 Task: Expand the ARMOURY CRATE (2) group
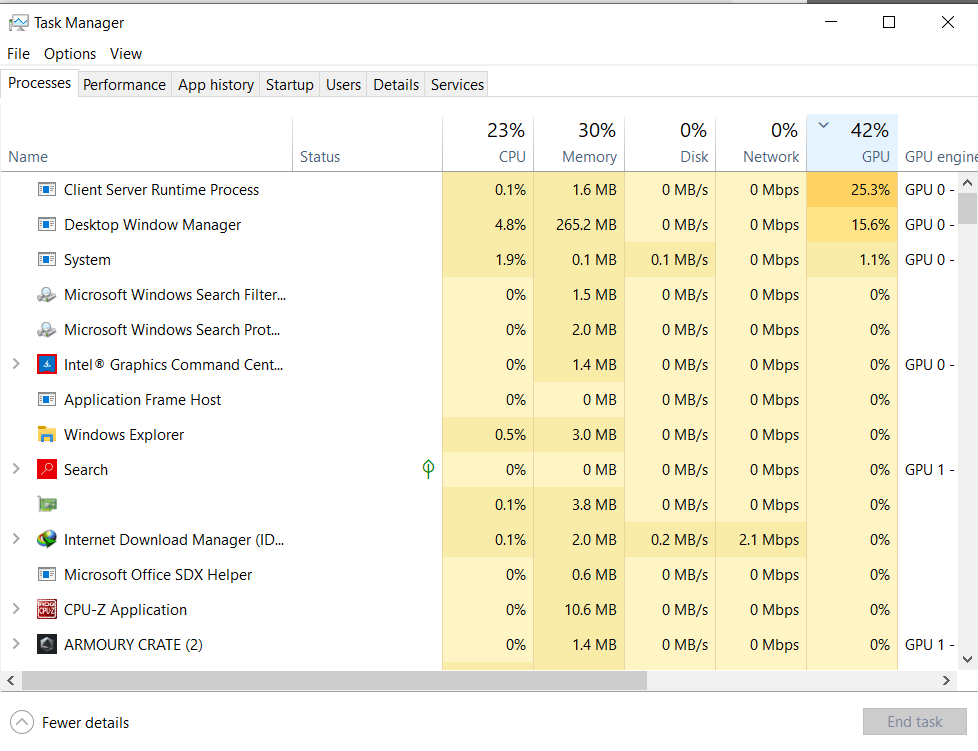tap(16, 644)
